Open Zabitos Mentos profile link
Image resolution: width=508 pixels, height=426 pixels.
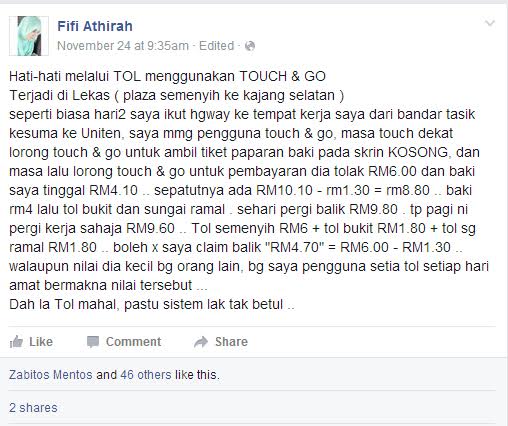(51, 375)
